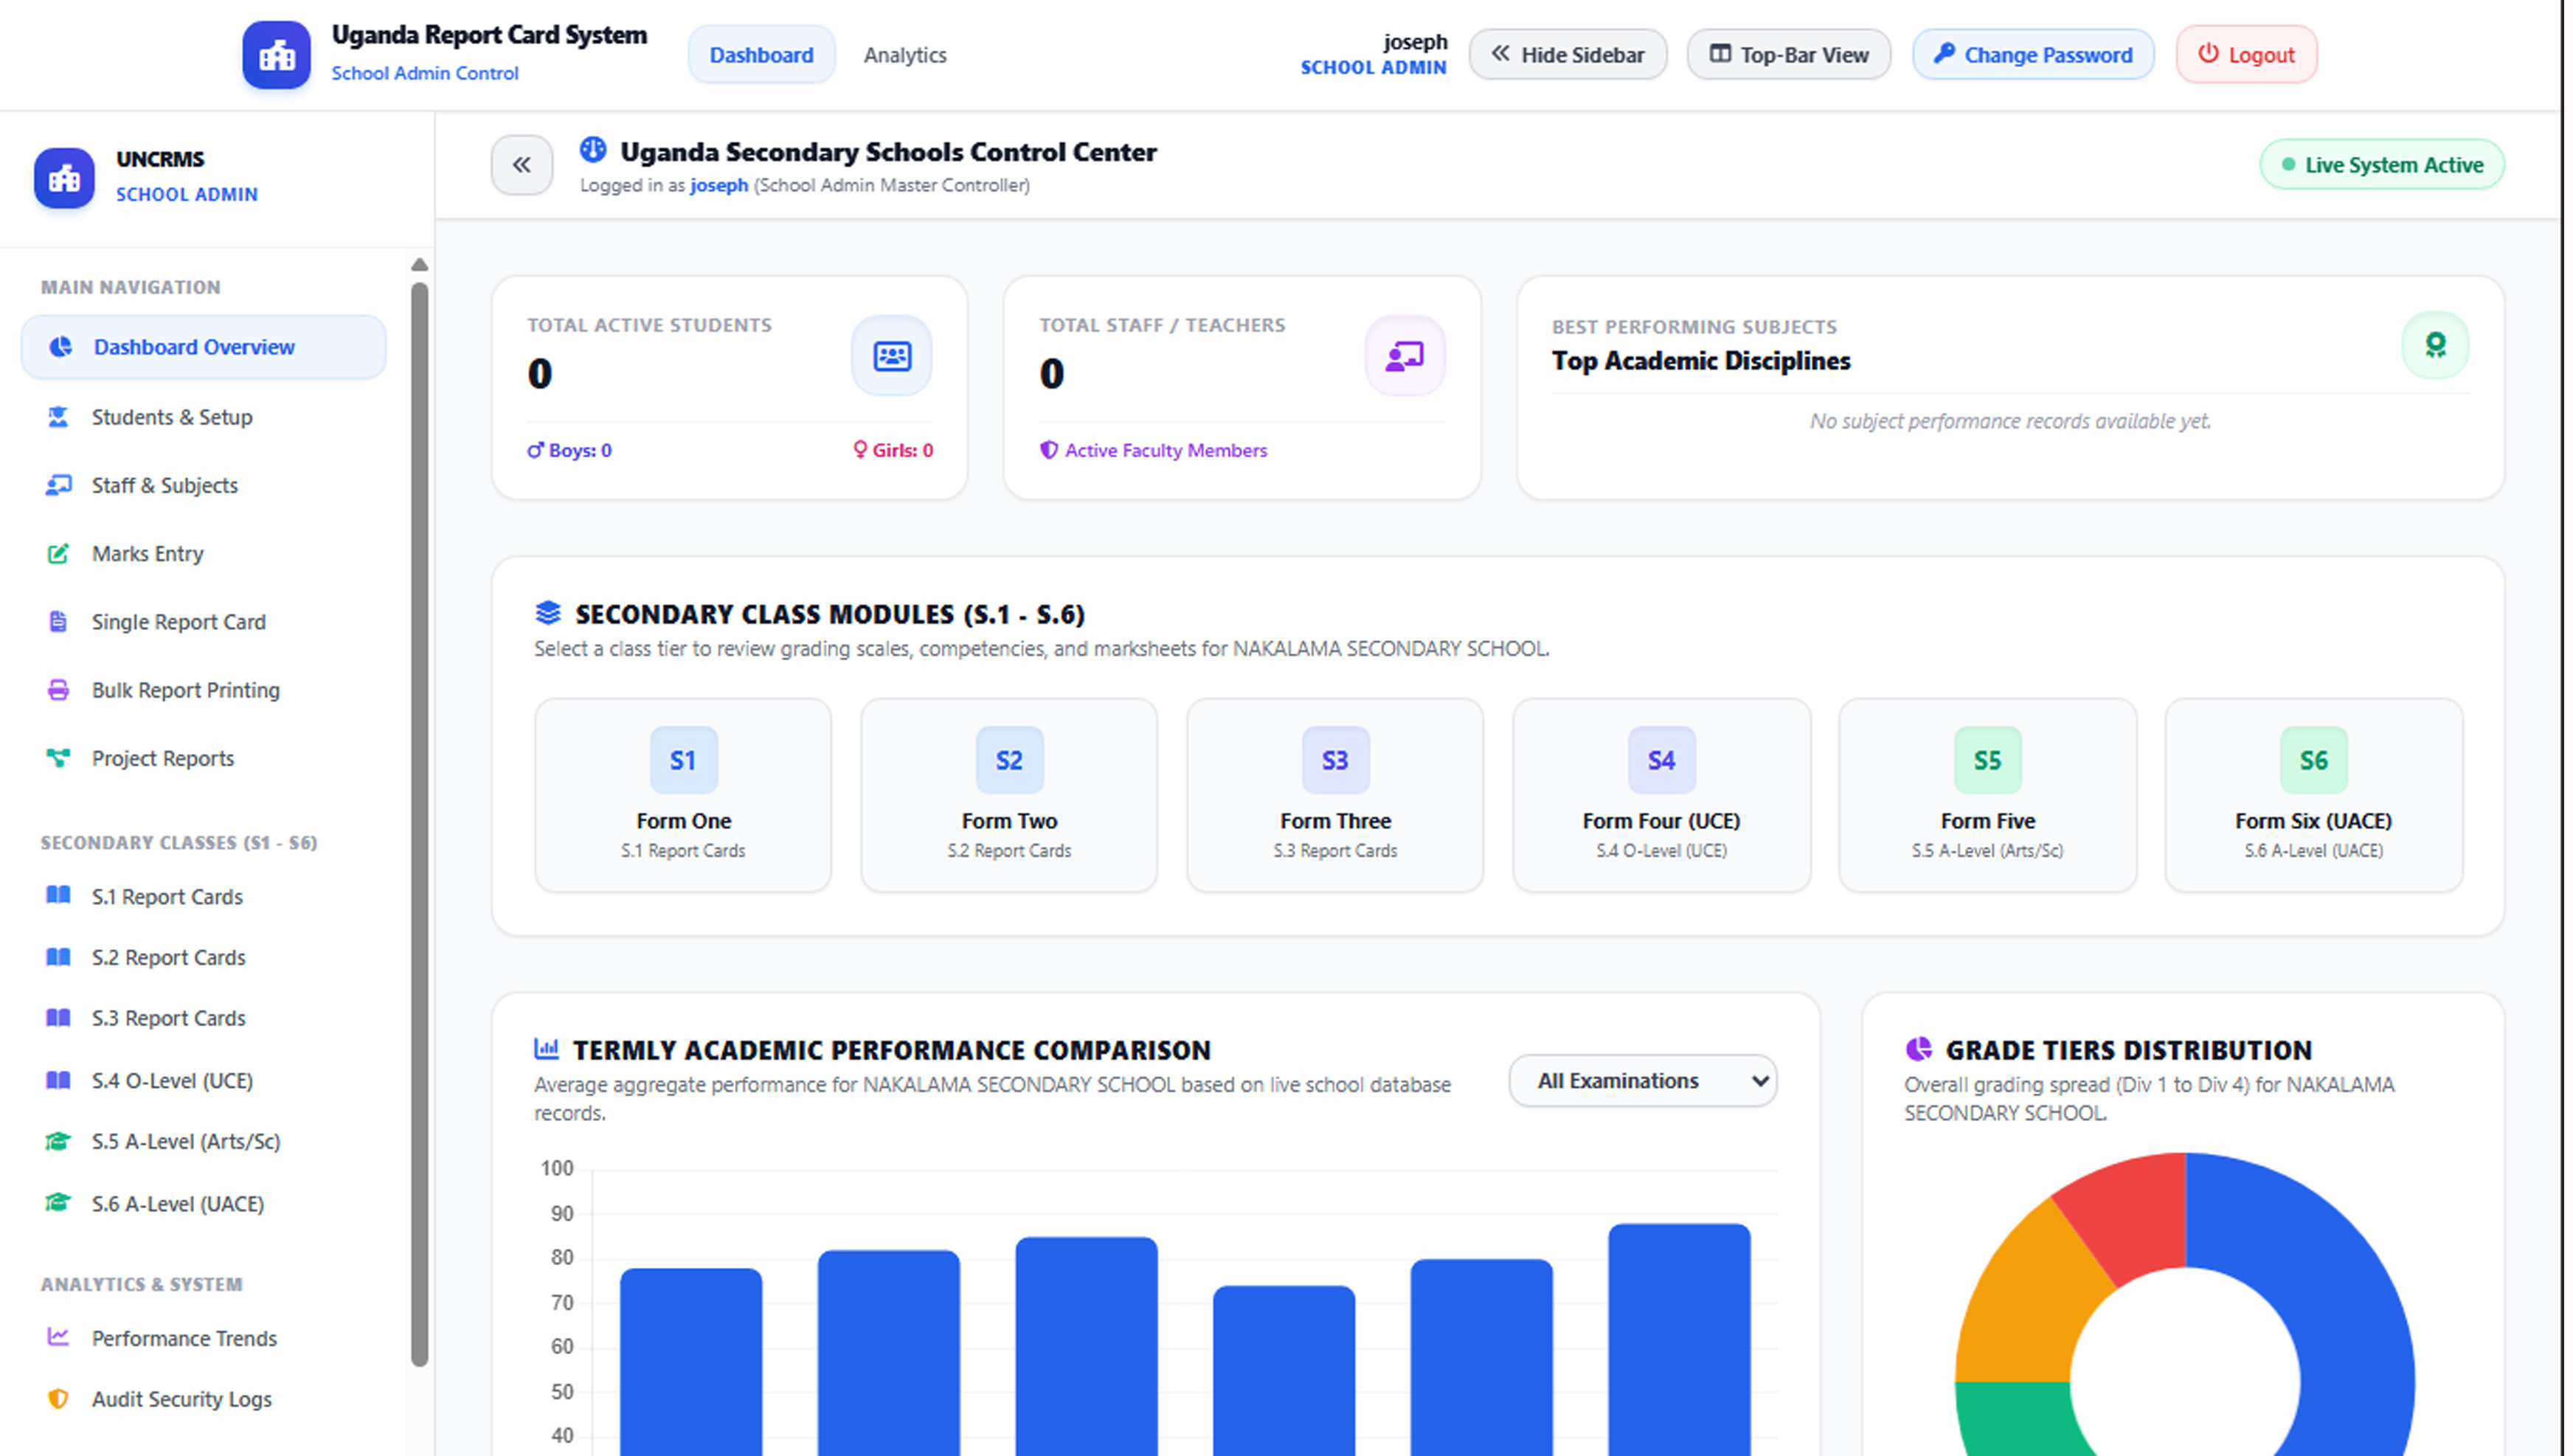Image resolution: width=2573 pixels, height=1456 pixels.
Task: Click the S5 badge in Form Five card
Action: [1988, 760]
